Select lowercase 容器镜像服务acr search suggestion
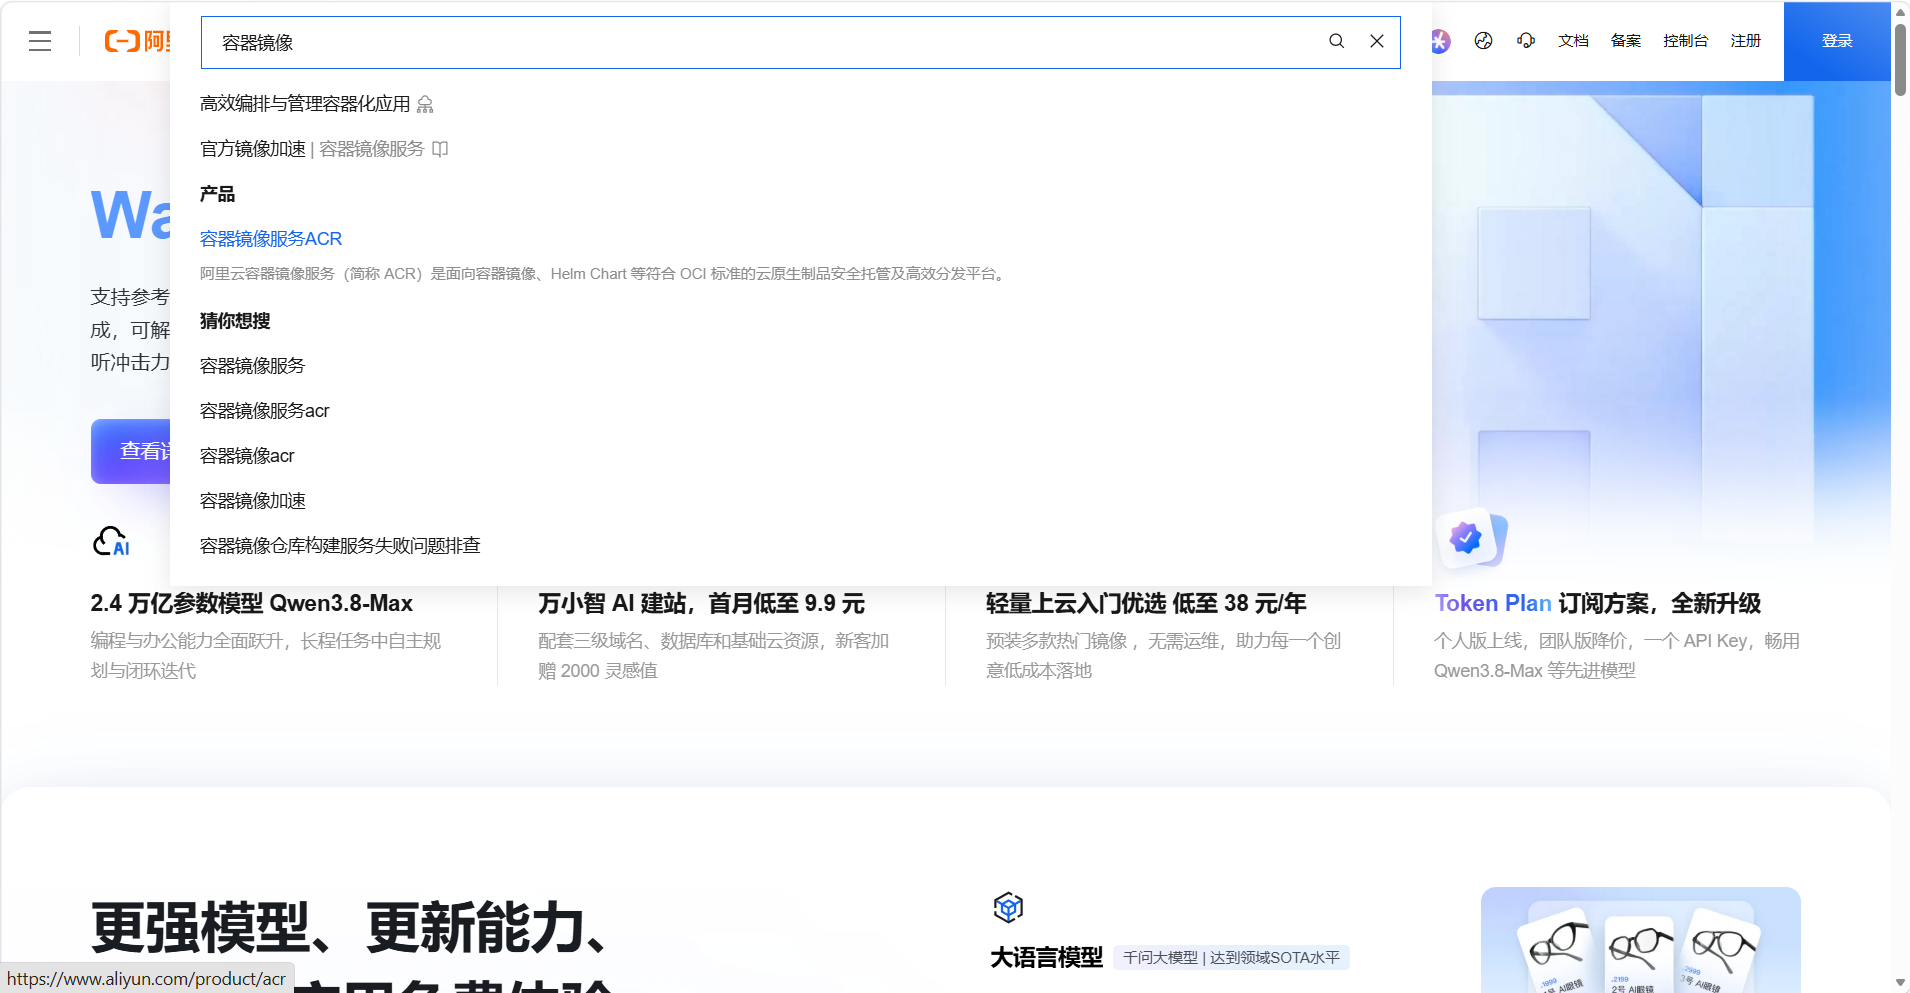The image size is (1910, 993). click(265, 411)
